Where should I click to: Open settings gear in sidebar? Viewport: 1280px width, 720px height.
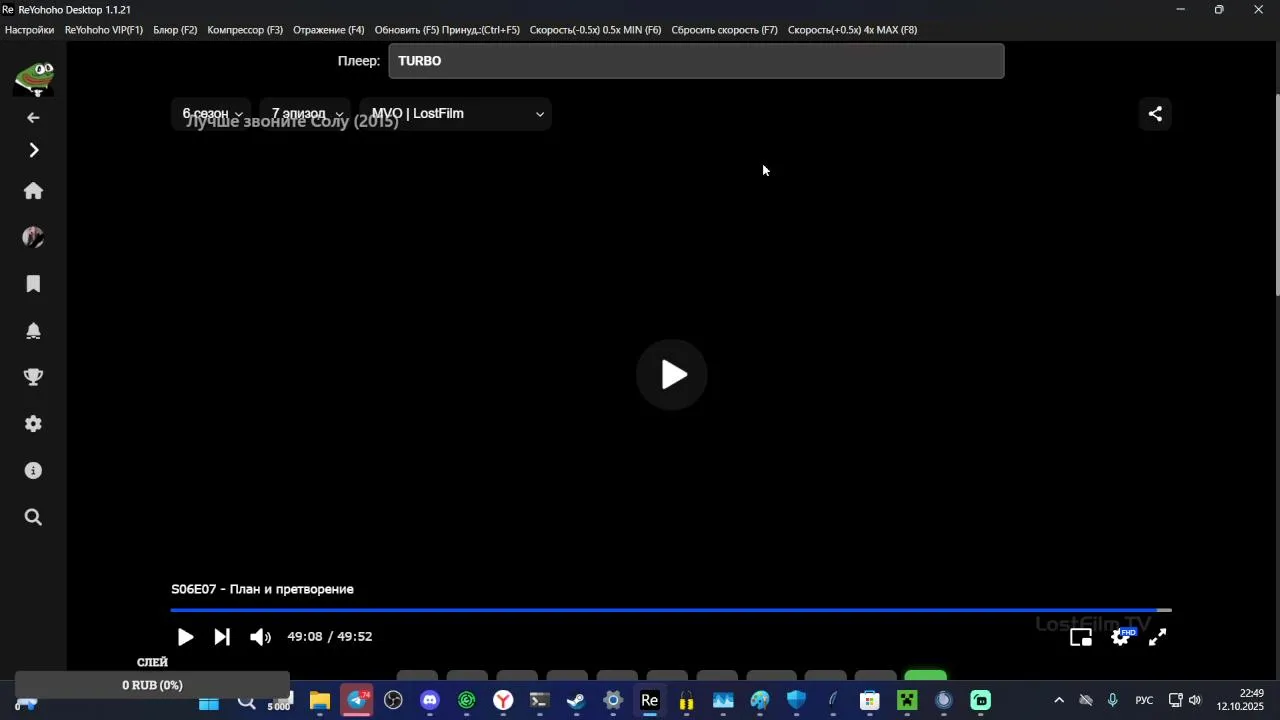[33, 424]
